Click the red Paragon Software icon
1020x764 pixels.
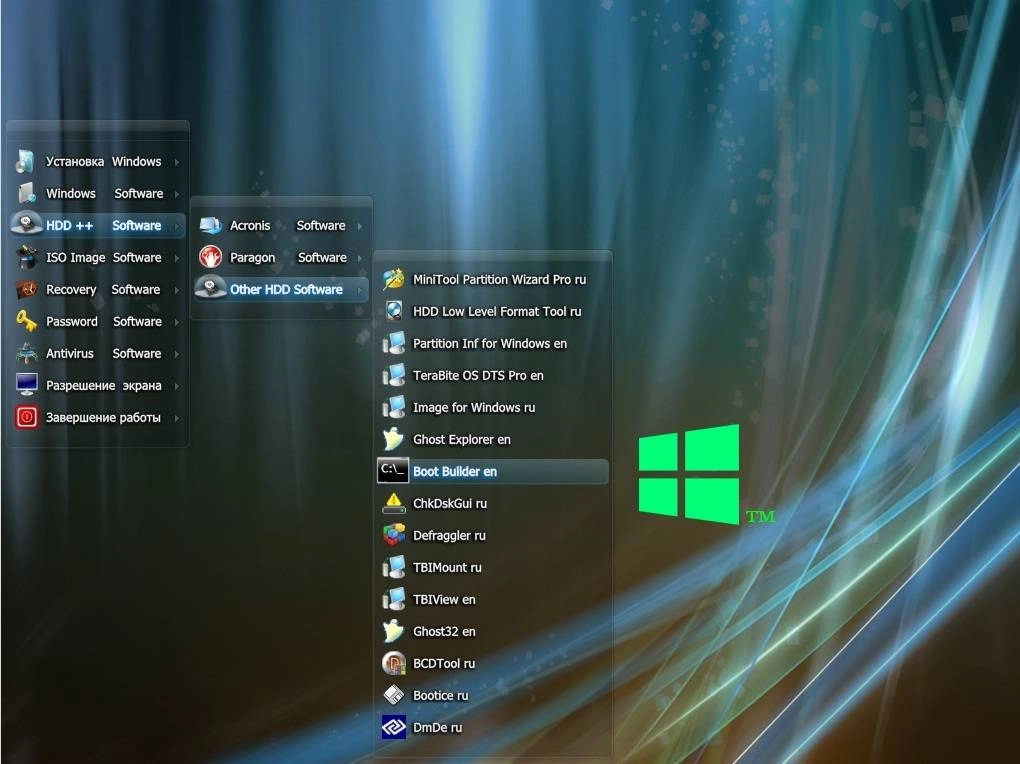(x=211, y=257)
